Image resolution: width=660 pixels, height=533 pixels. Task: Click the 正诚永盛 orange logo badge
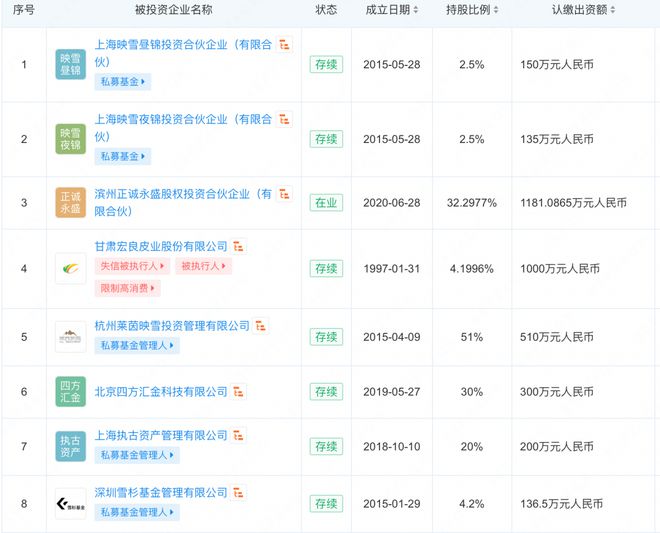pyautogui.click(x=71, y=203)
